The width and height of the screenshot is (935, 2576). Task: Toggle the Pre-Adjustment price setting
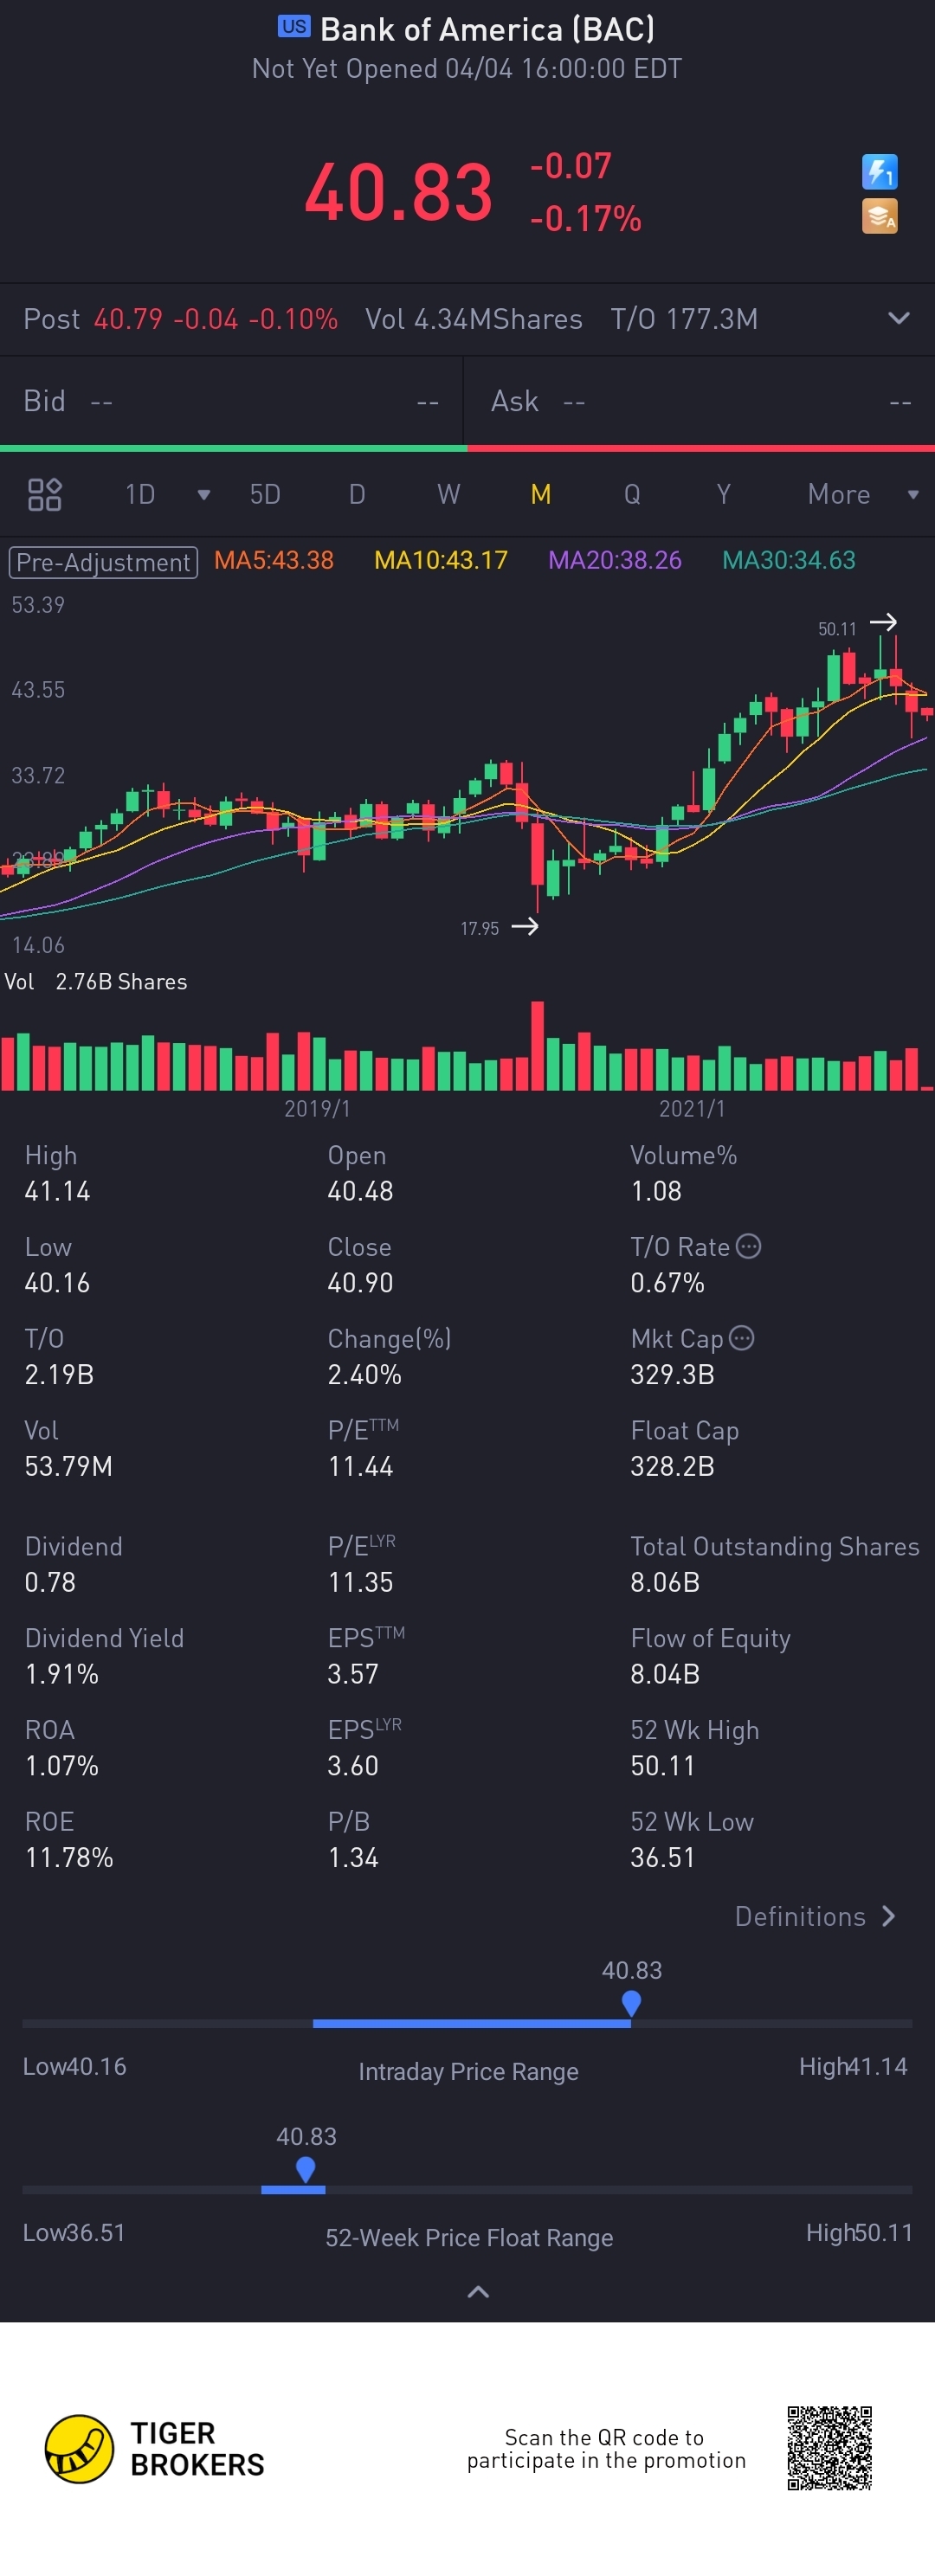(103, 561)
